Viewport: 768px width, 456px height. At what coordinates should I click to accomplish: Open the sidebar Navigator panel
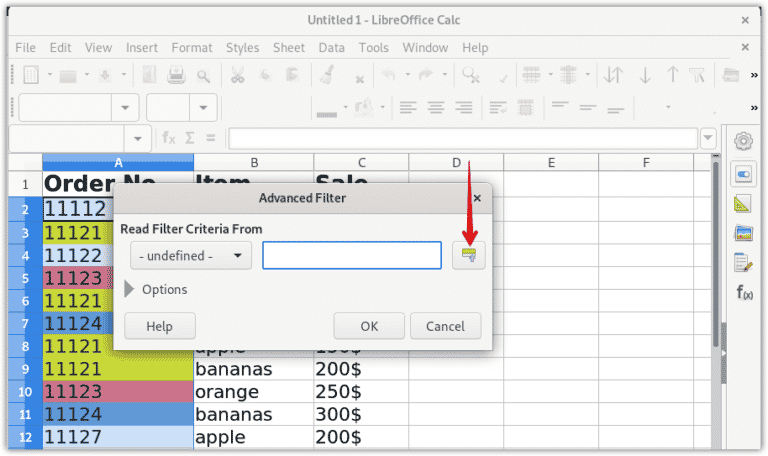[743, 263]
